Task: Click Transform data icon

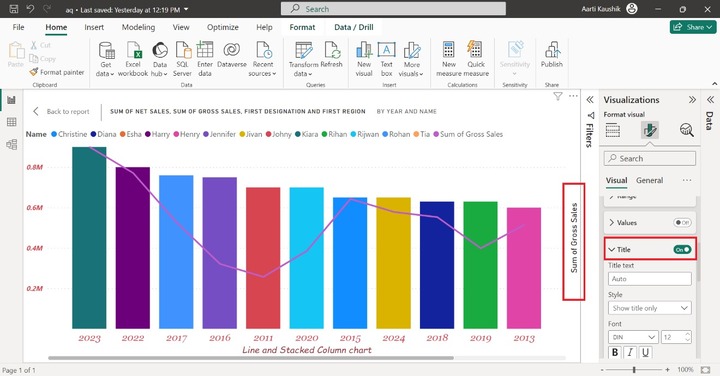Action: pos(304,59)
